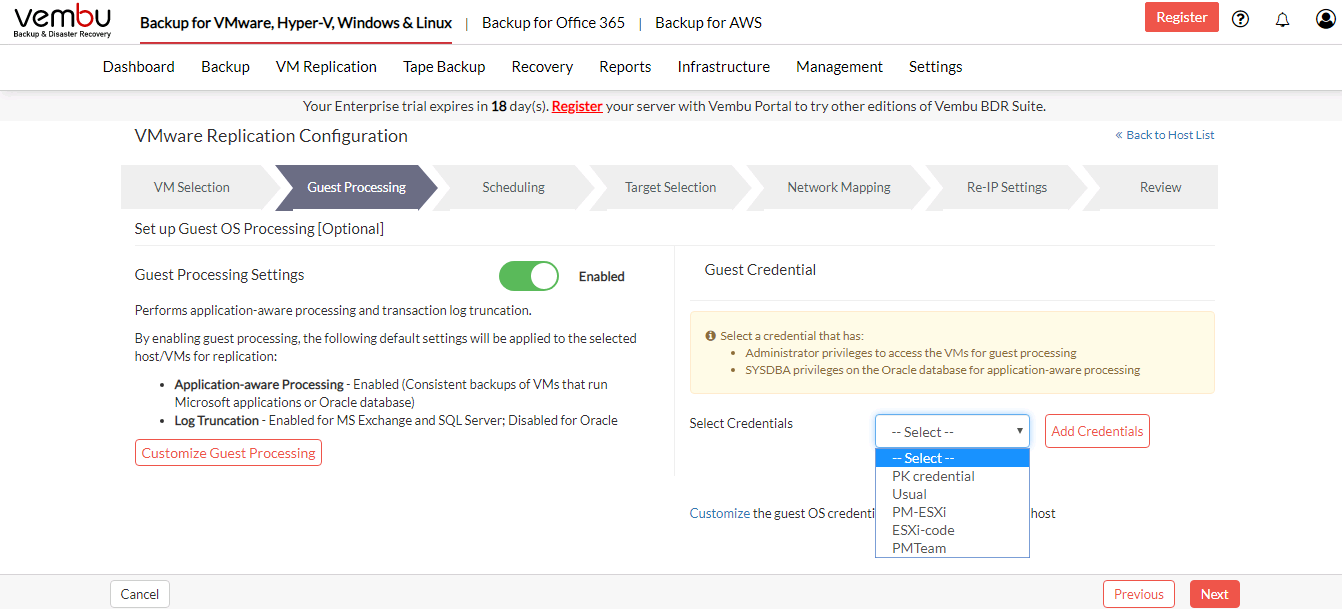Click 'Set up Guest OS Processing [Optional]' text
Screen dimensions: 1342x609
(259, 229)
